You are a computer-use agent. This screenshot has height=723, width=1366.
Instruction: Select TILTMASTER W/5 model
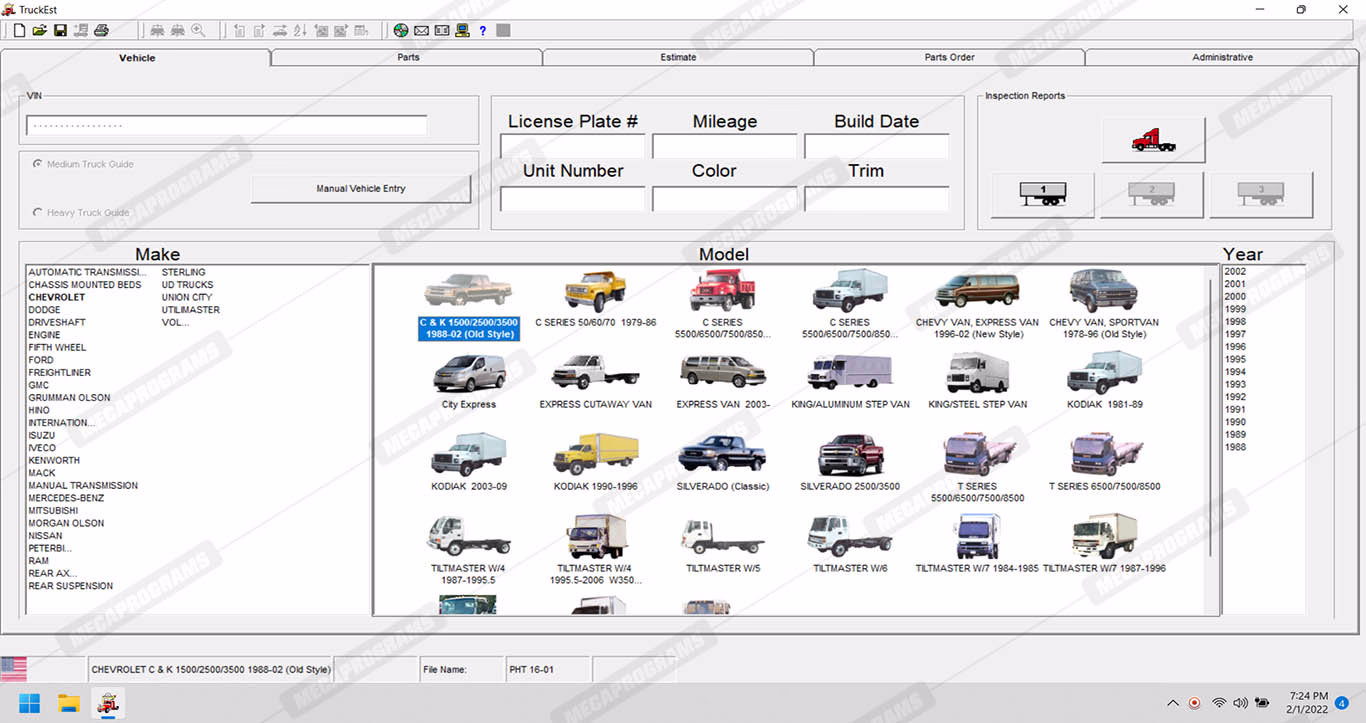pyautogui.click(x=723, y=545)
